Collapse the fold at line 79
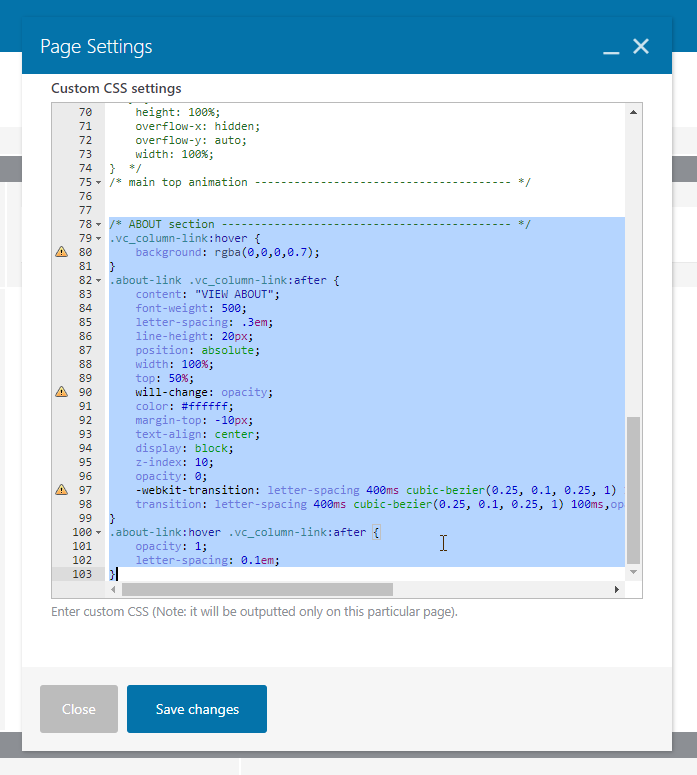This screenshot has height=775, width=697. [x=98, y=238]
